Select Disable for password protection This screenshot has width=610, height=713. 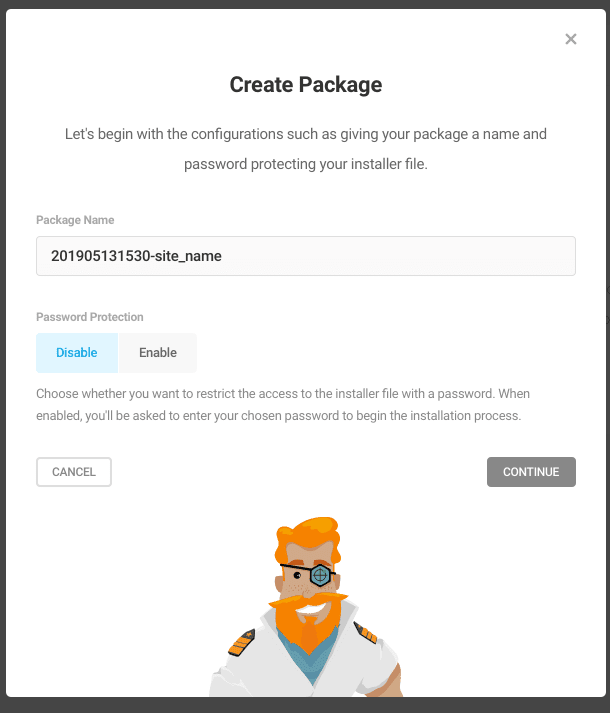[77, 353]
